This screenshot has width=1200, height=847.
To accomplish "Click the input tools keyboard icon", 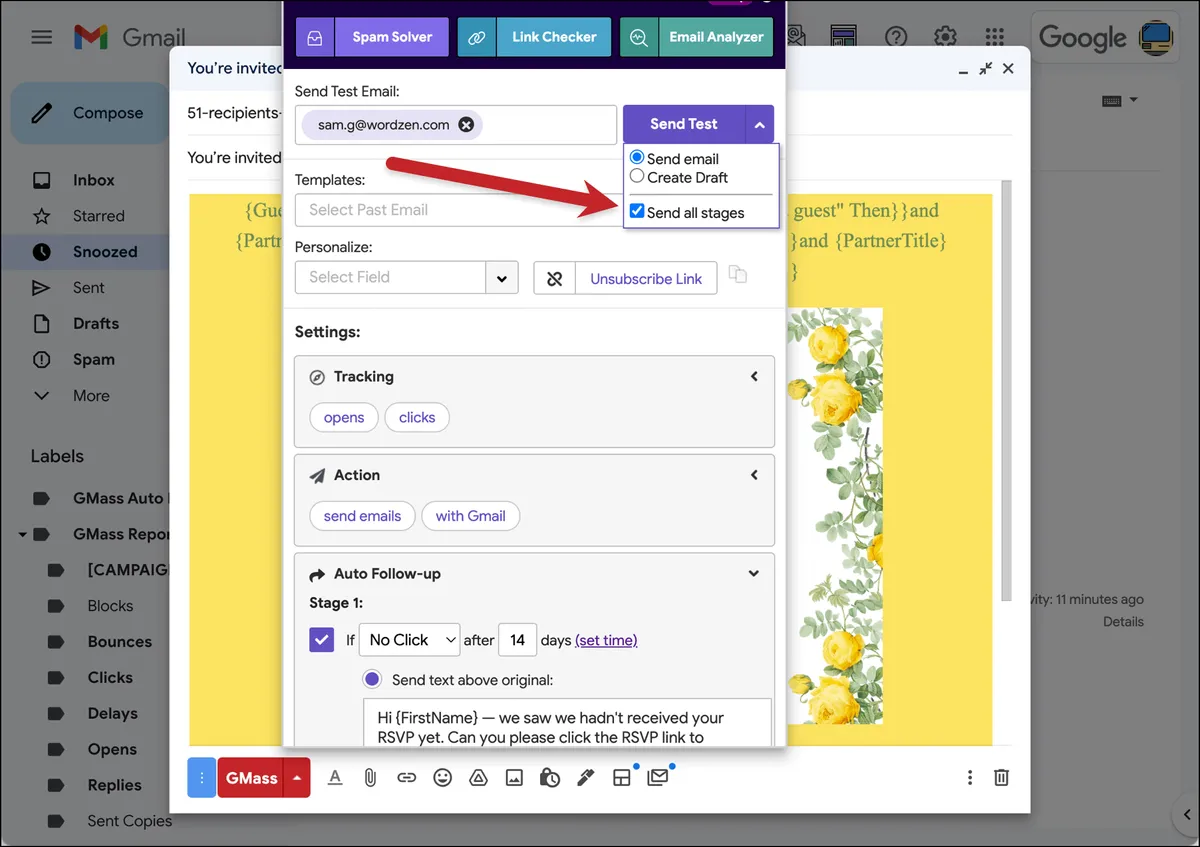I will [1111, 100].
